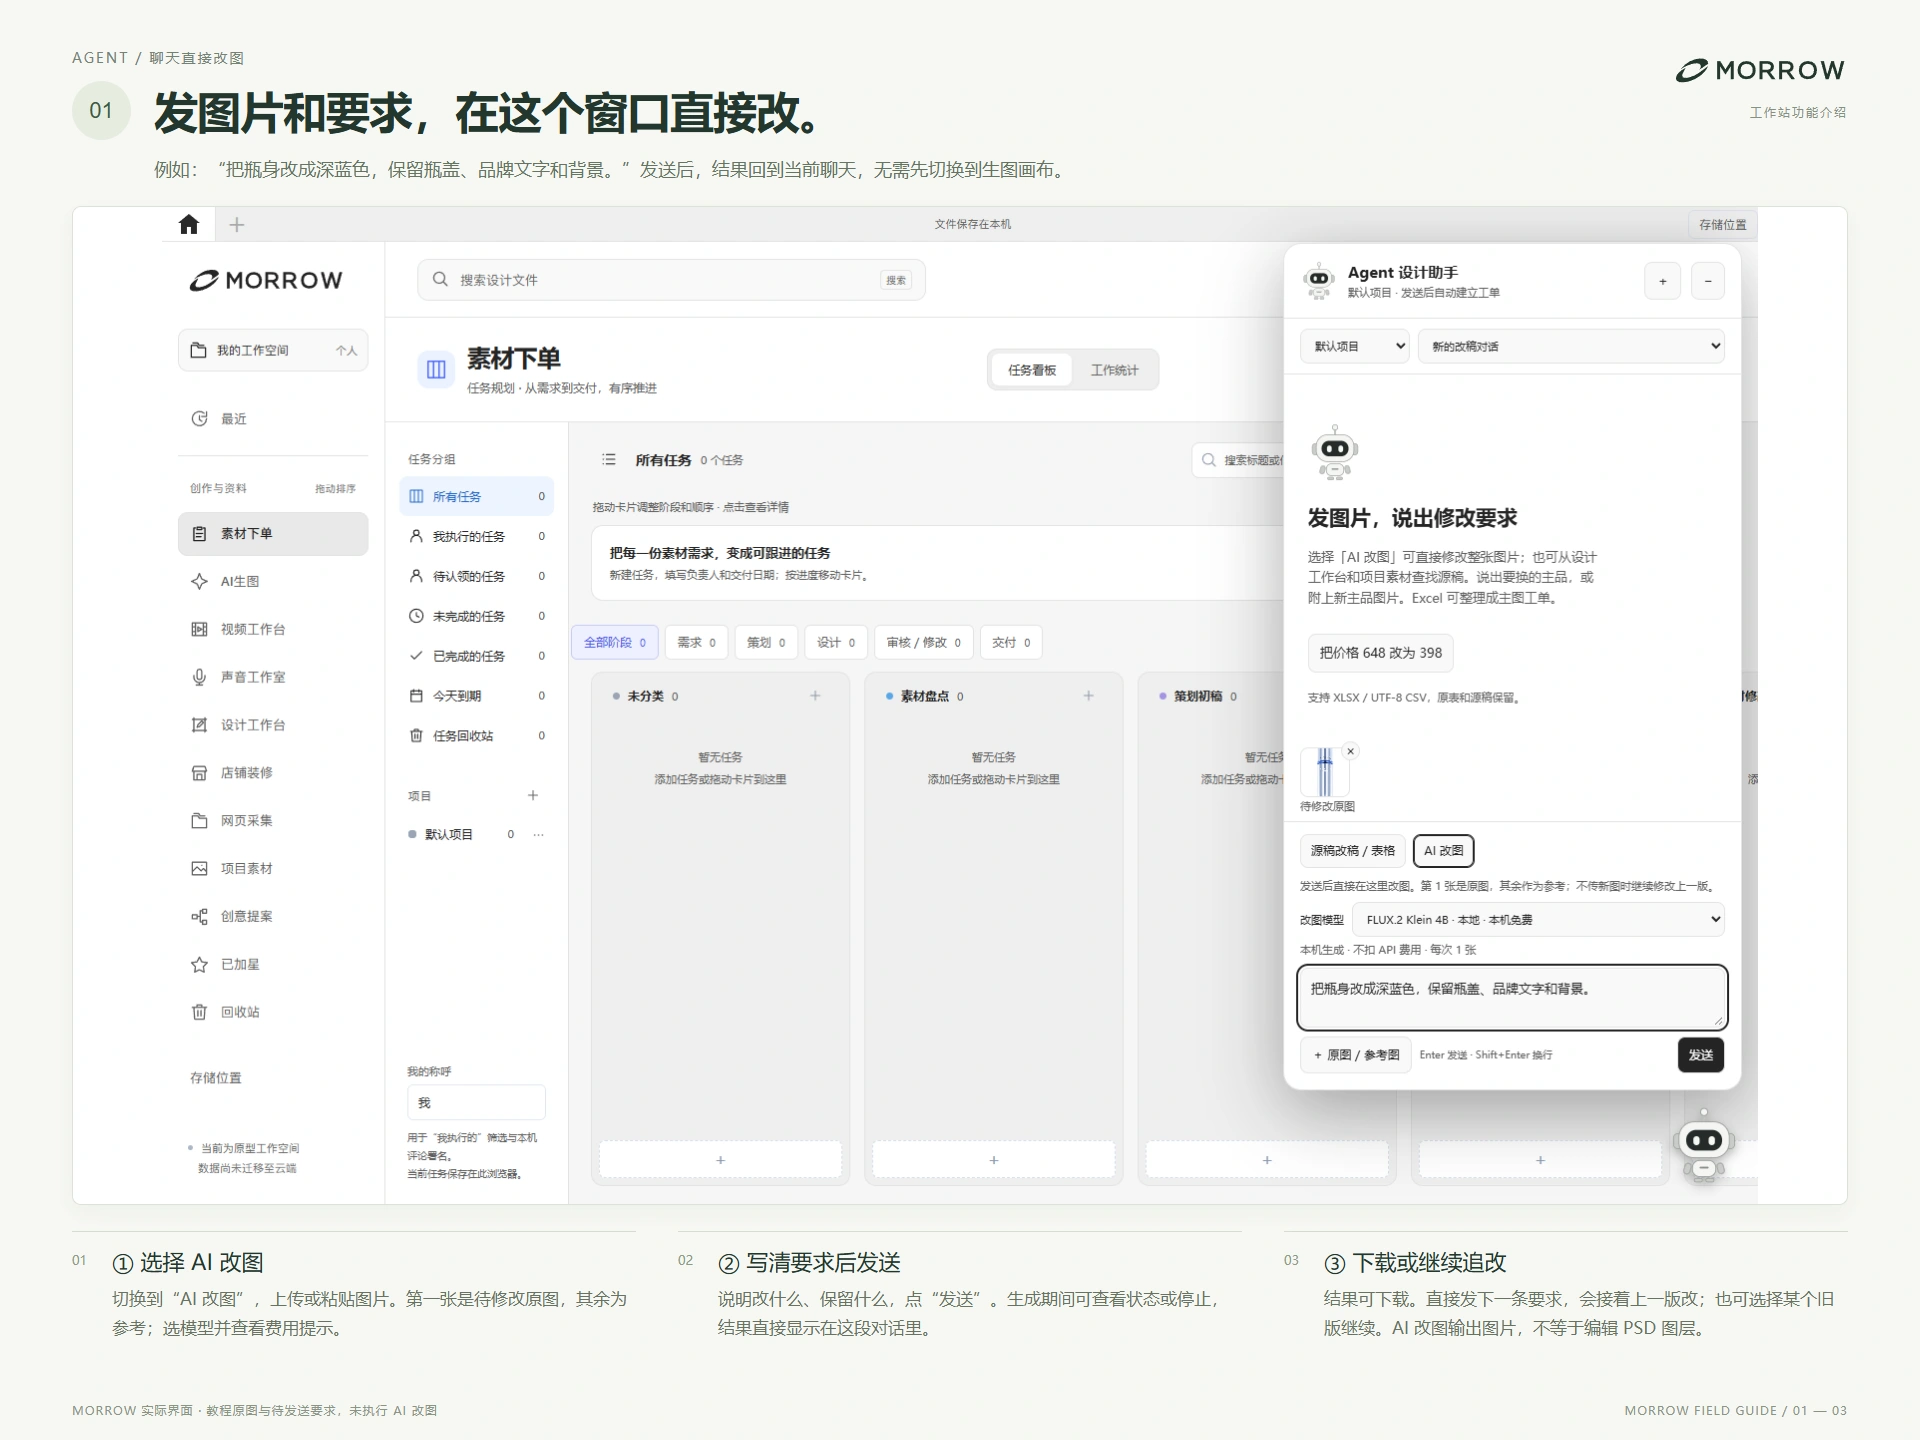Click the search magnifier in design file search

click(x=440, y=280)
